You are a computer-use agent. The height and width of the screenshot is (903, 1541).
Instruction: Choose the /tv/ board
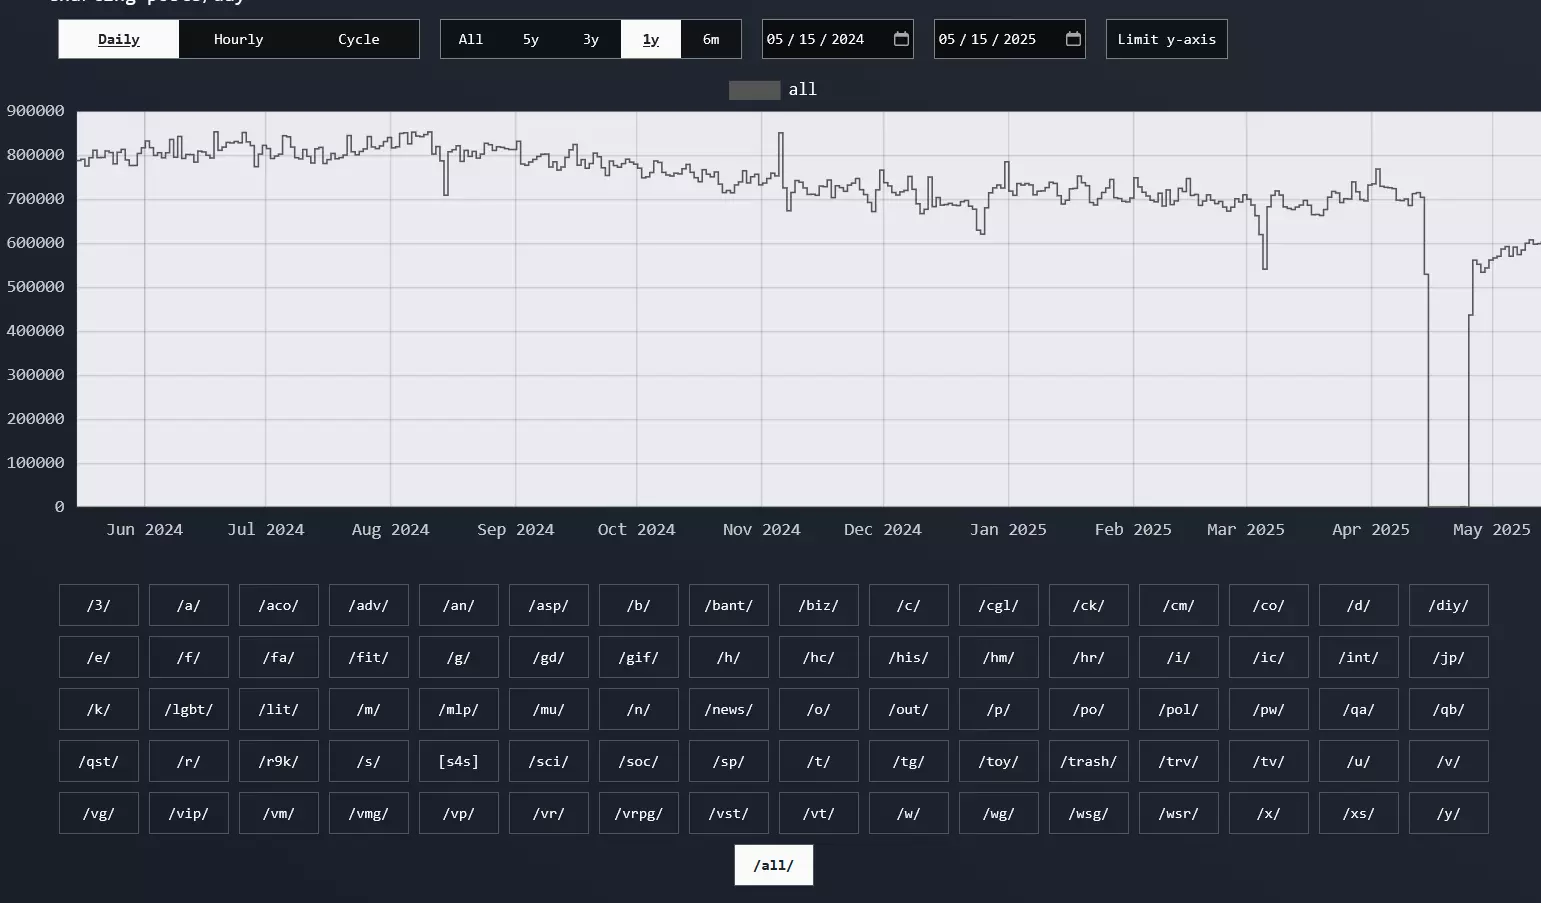click(x=1269, y=761)
